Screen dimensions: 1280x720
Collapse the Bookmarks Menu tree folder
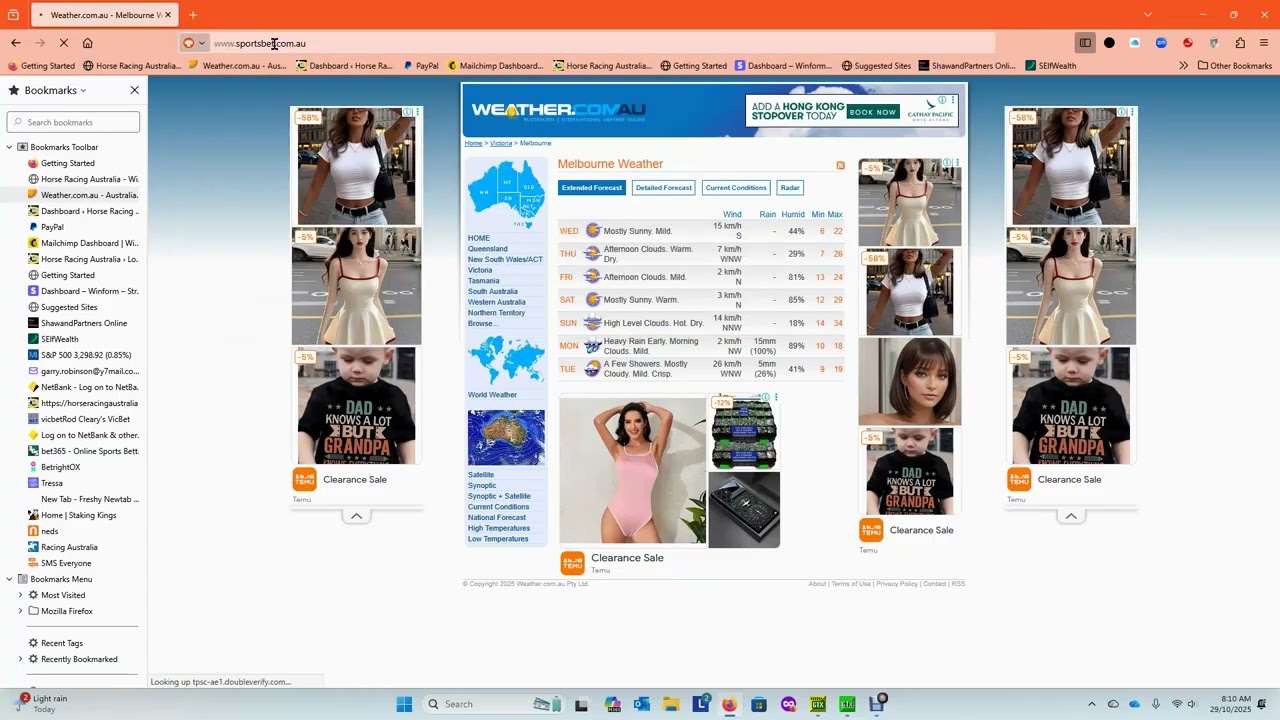10,579
